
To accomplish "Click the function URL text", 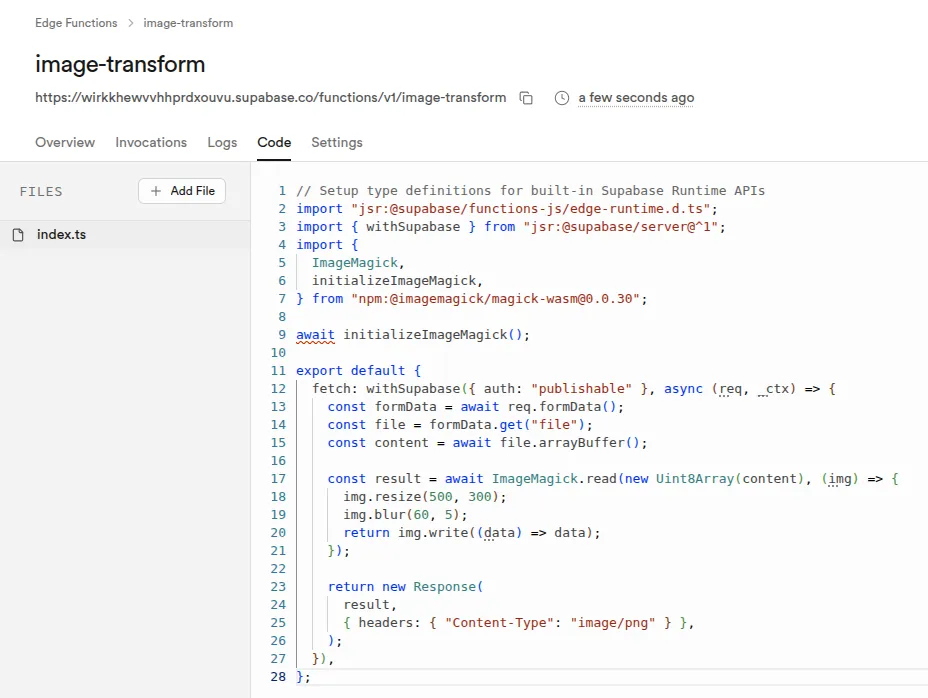I will click(270, 98).
